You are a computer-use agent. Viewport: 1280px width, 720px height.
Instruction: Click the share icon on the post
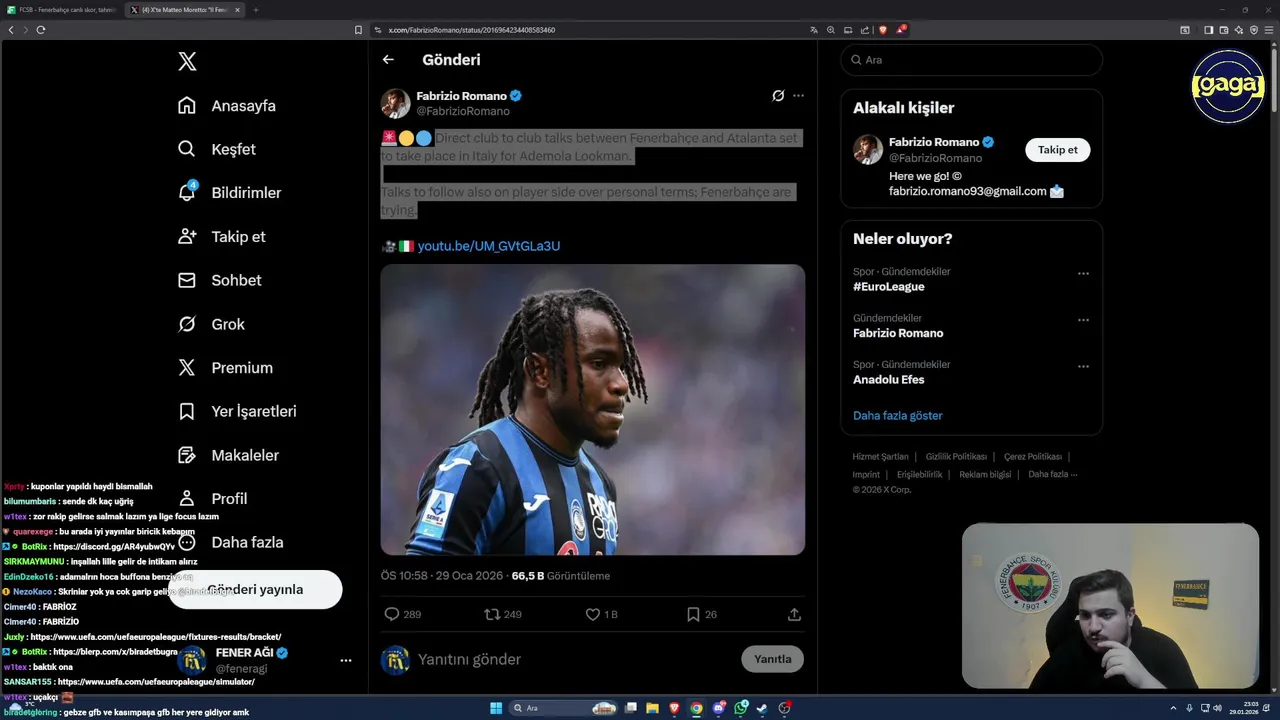[x=794, y=614]
